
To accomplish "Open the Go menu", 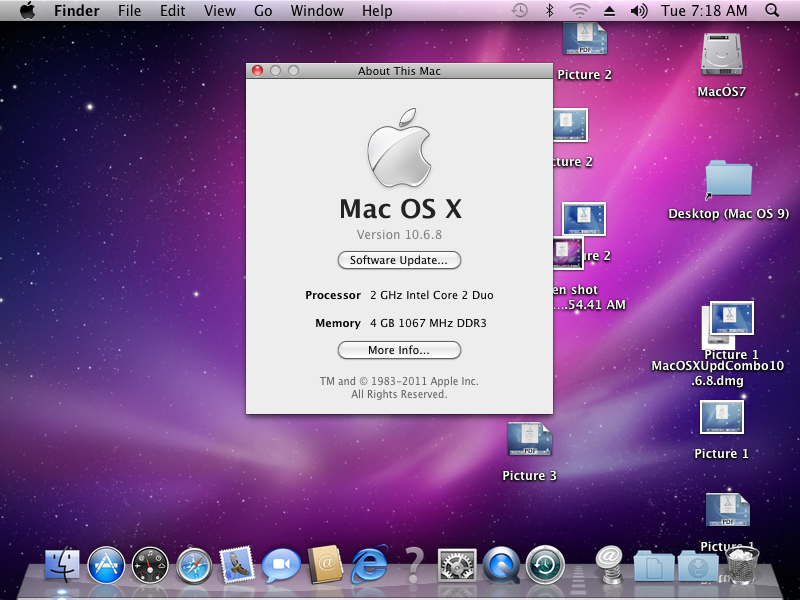I will pos(263,11).
